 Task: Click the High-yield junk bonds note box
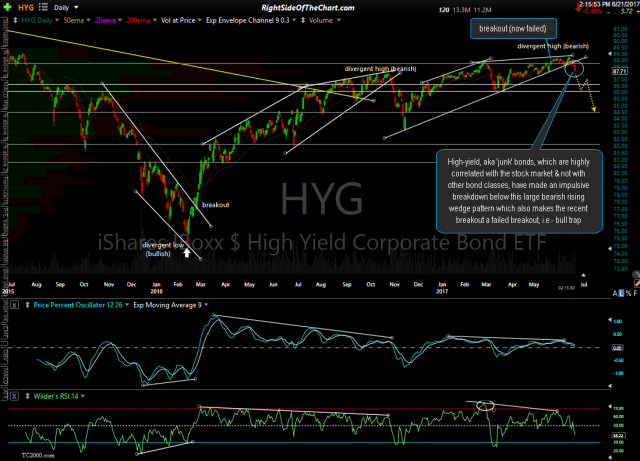(x=519, y=191)
